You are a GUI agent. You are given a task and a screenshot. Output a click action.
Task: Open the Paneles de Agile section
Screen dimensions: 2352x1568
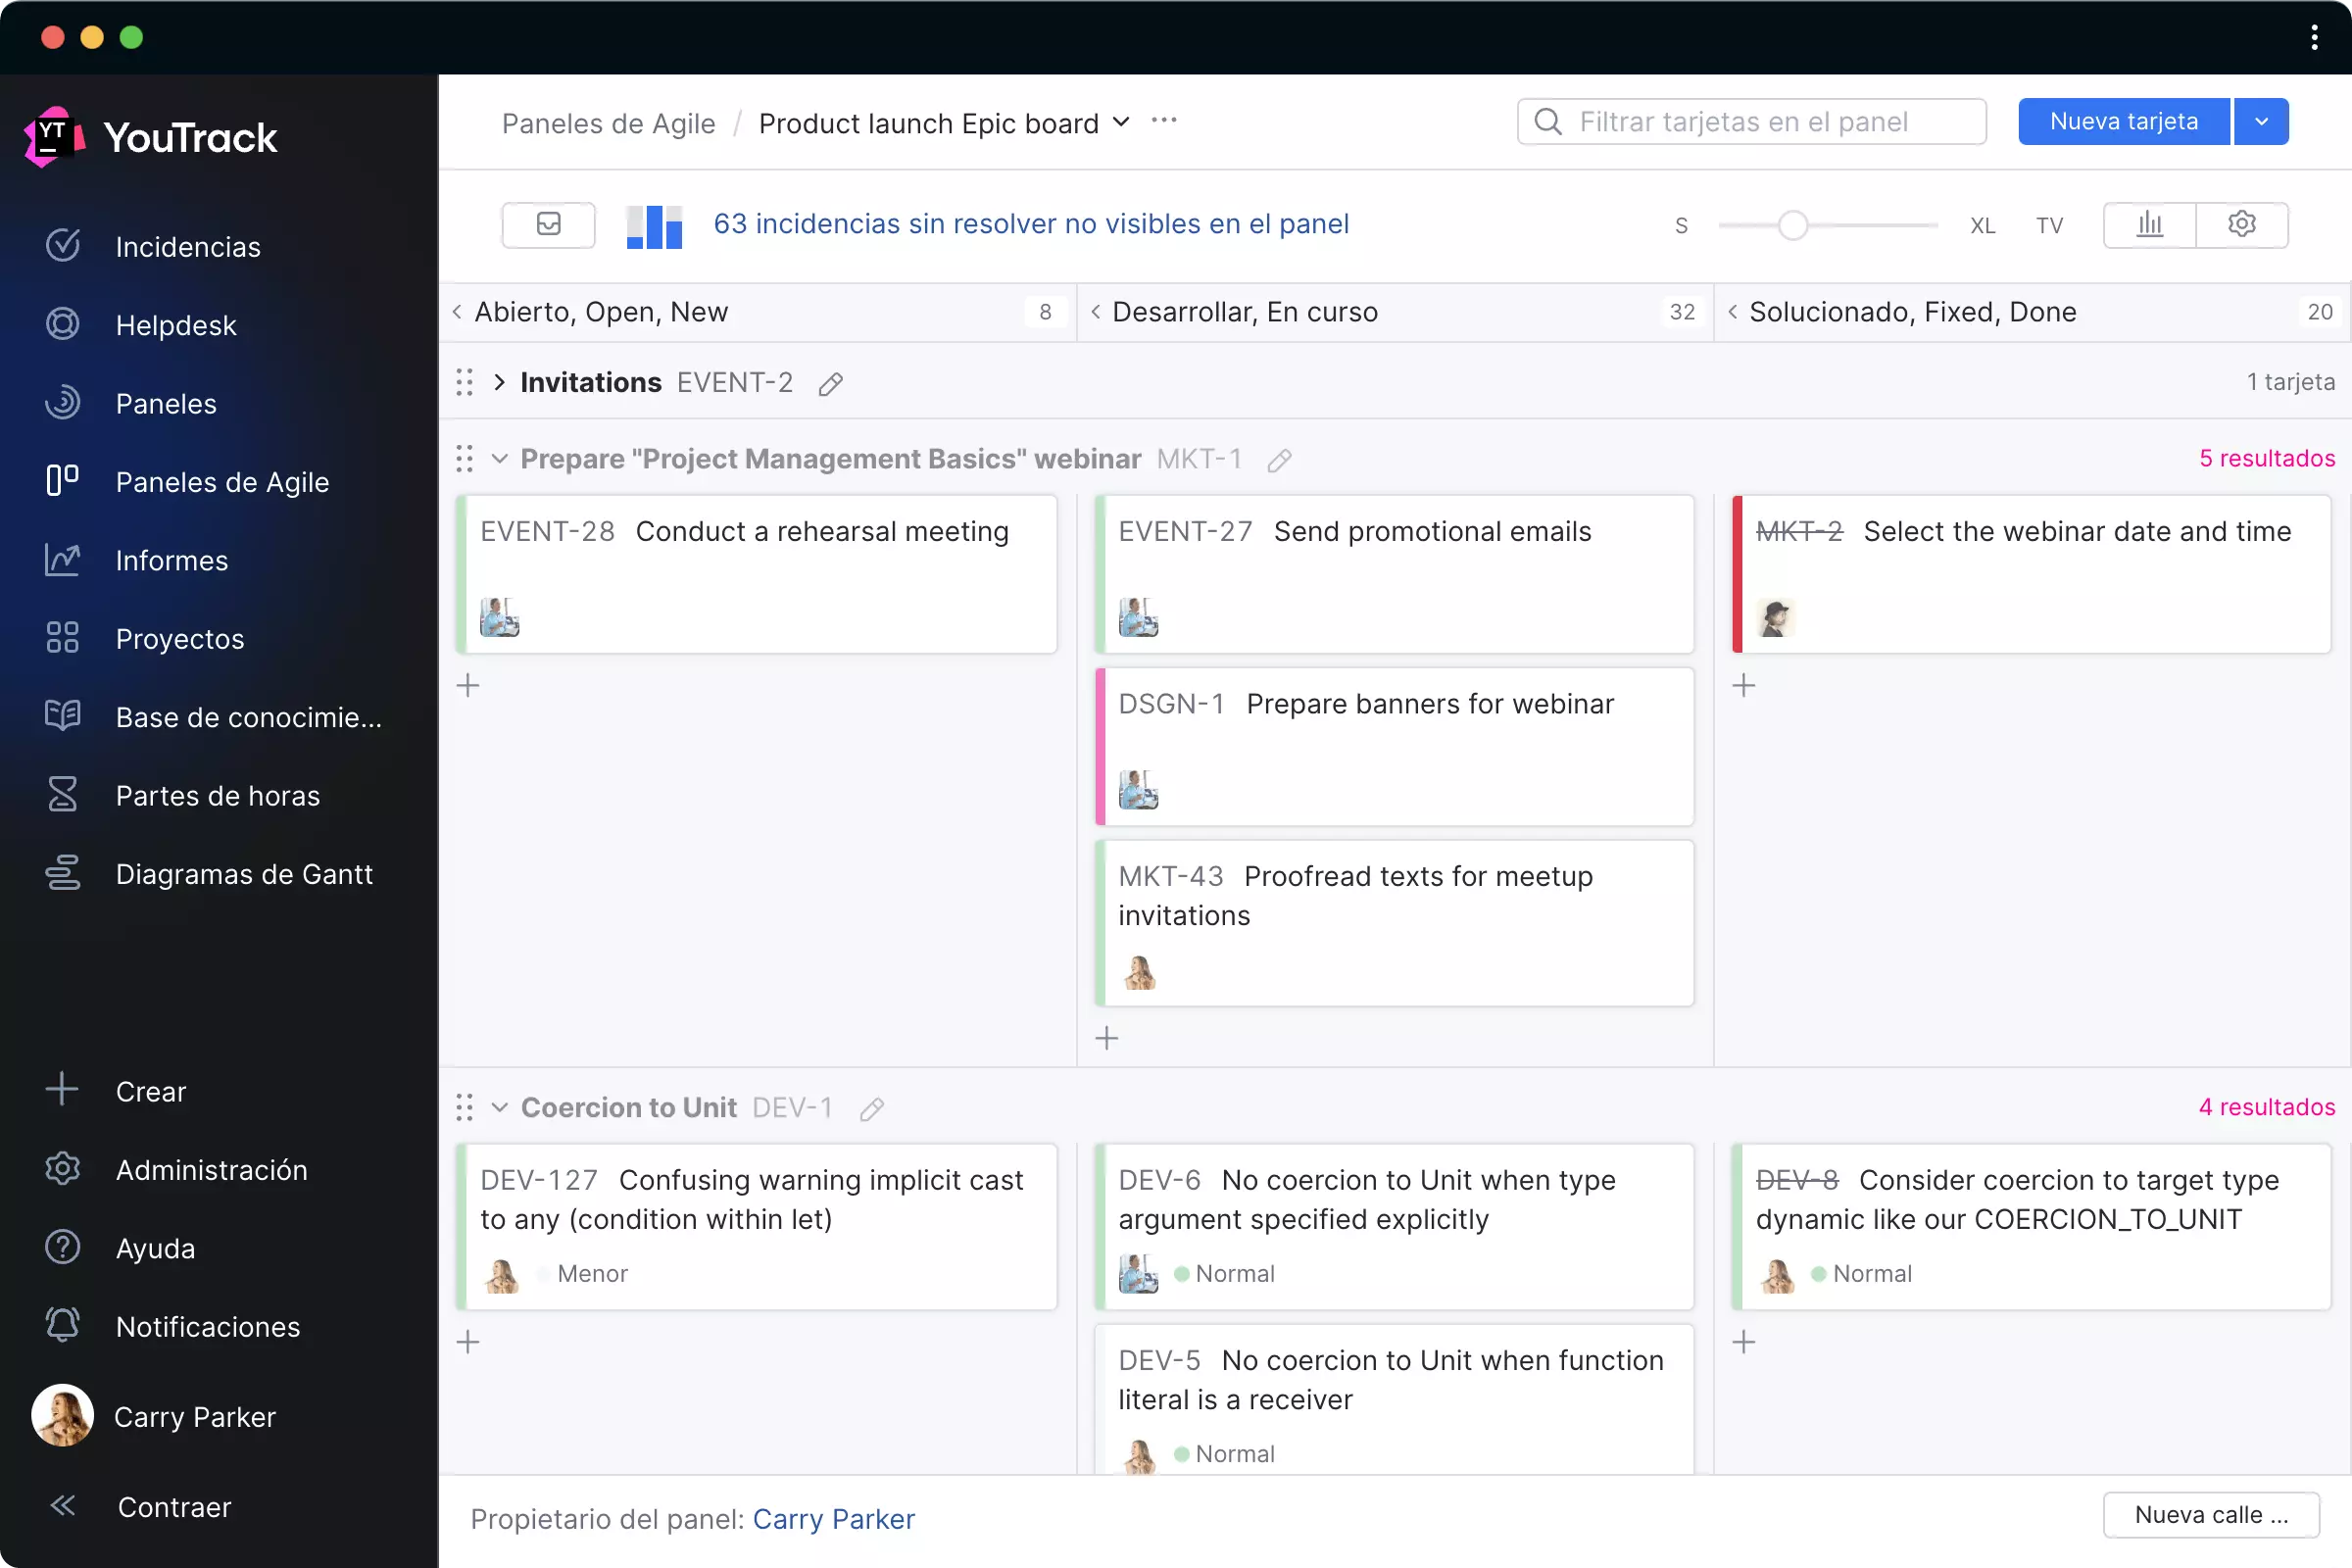(222, 481)
